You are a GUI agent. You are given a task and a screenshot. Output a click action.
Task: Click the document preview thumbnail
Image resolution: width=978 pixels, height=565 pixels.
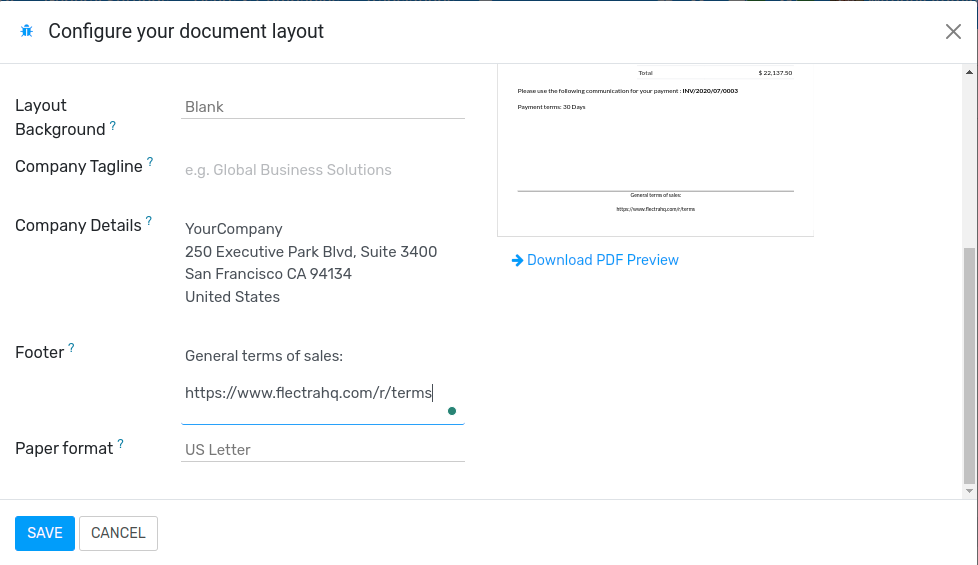655,150
